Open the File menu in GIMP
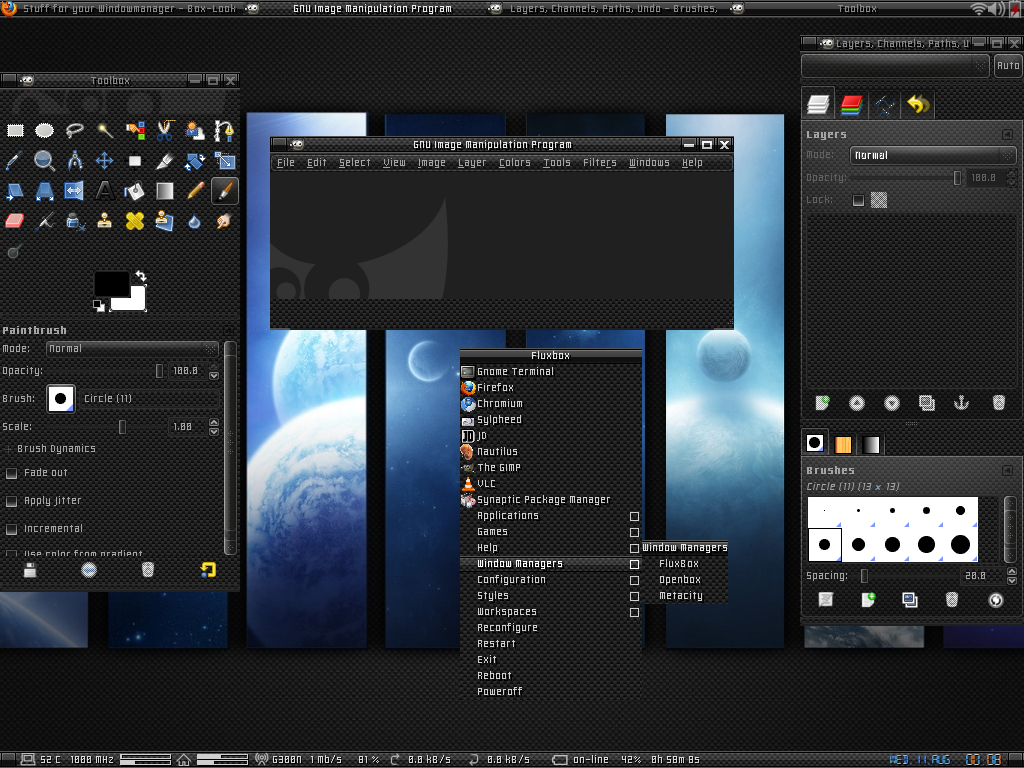Image resolution: width=1024 pixels, height=768 pixels. (x=285, y=163)
